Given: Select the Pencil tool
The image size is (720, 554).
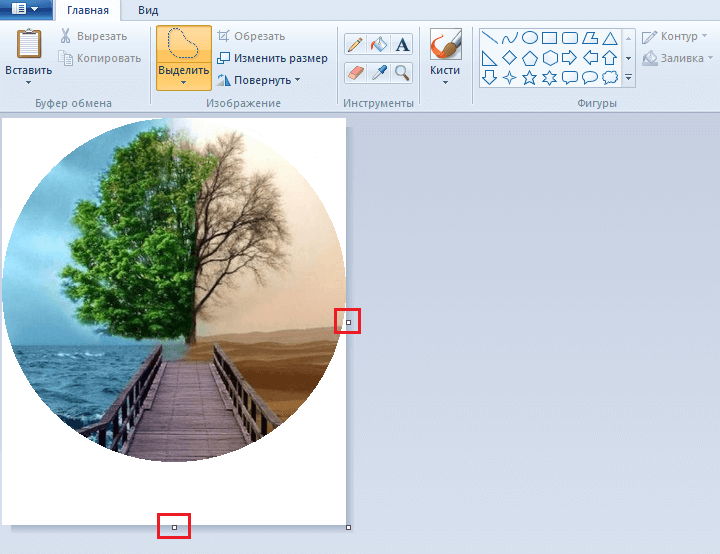Looking at the screenshot, I should pos(355,44).
